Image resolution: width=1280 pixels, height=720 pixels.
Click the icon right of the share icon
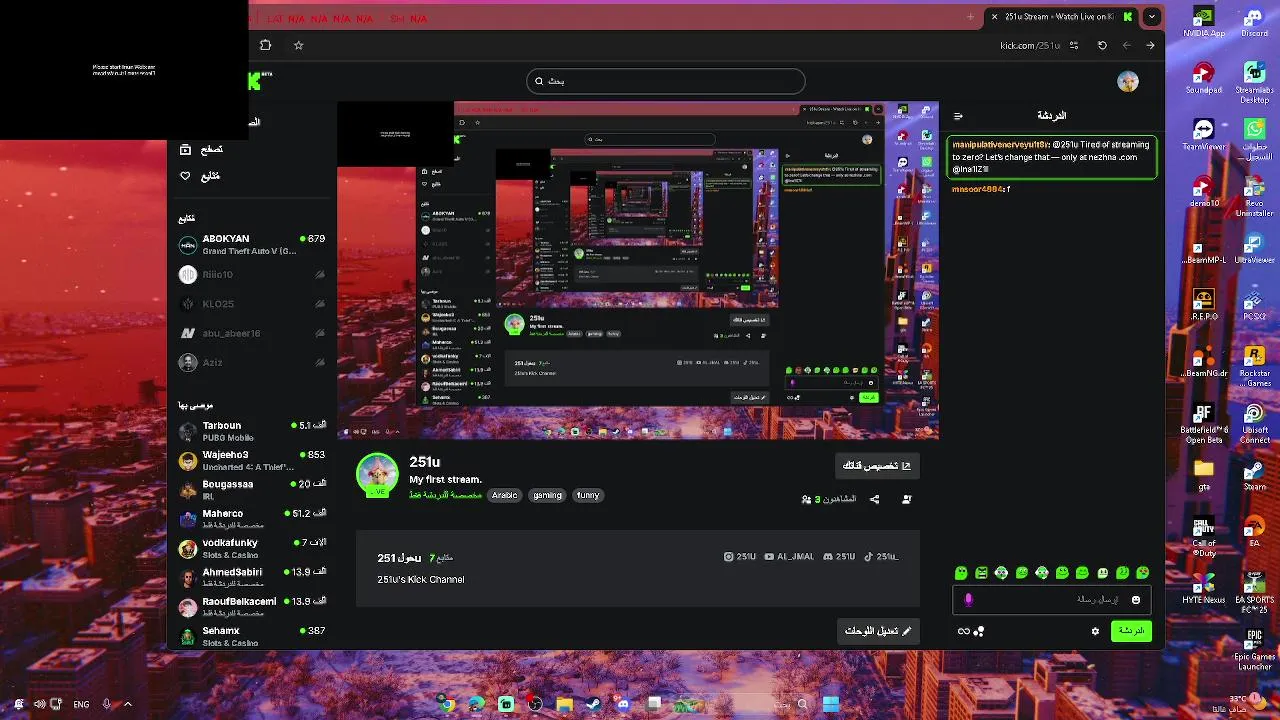click(x=906, y=499)
